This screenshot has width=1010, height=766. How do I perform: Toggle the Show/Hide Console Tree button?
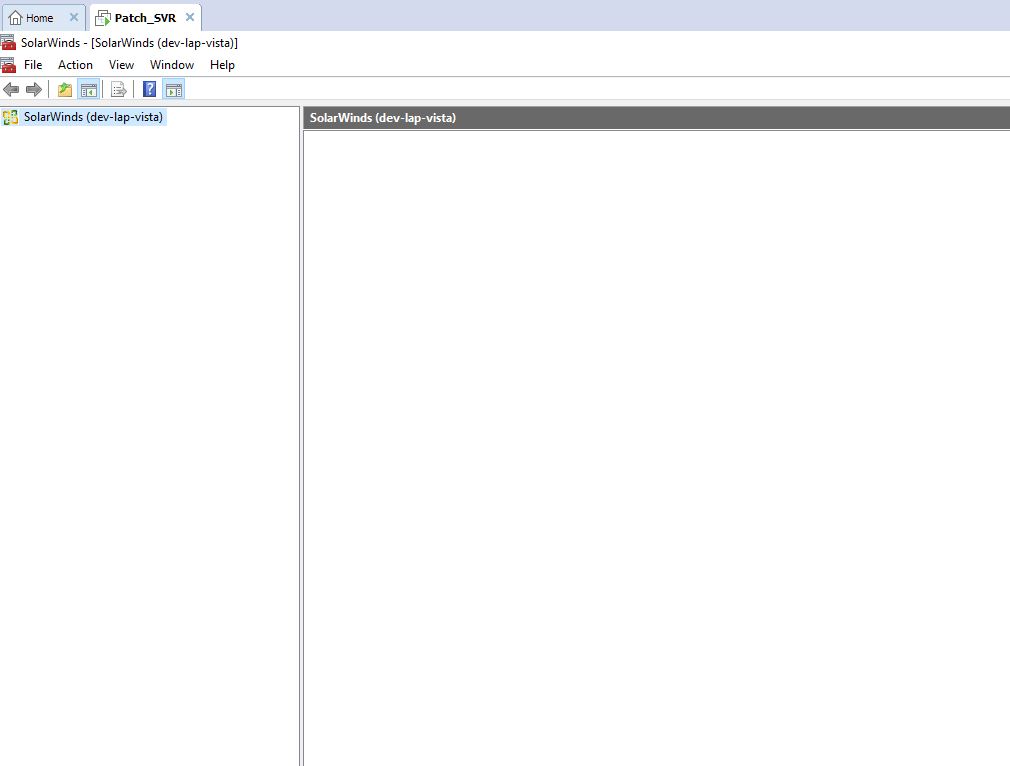(x=88, y=90)
